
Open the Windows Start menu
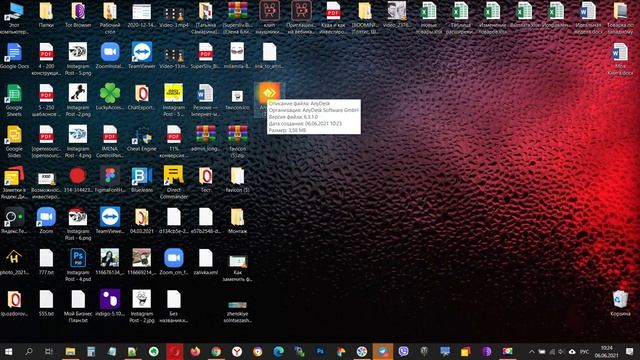point(8,351)
